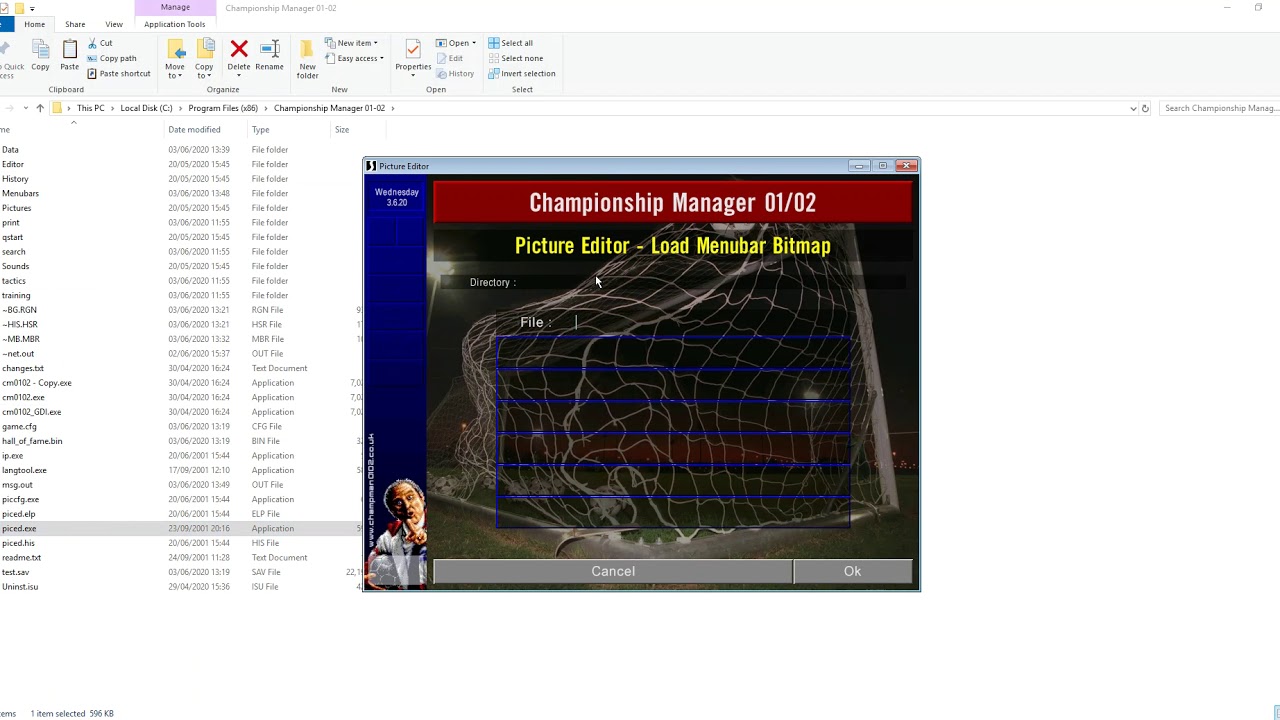Viewport: 1280px width, 720px height.
Task: Select the langtool.exe file
Action: 24,470
